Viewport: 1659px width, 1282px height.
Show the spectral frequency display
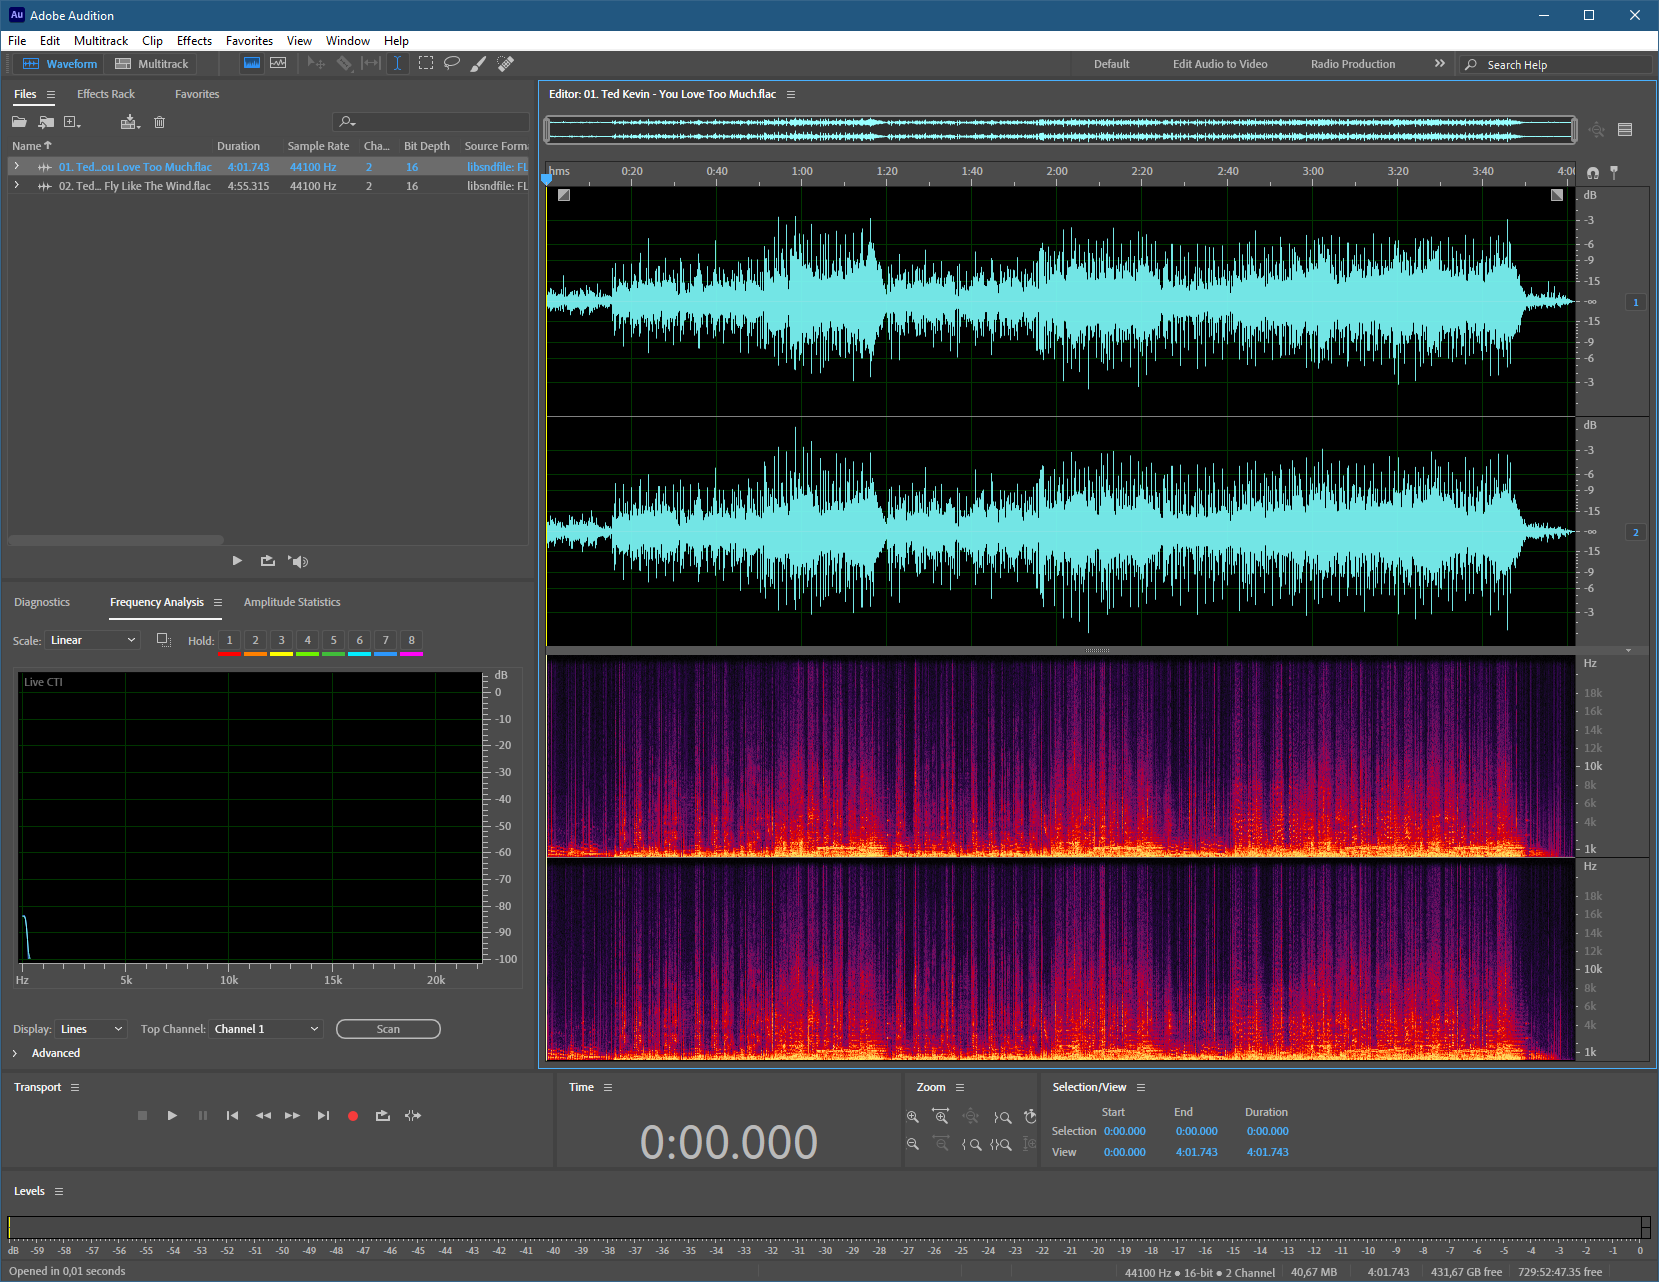click(x=252, y=63)
